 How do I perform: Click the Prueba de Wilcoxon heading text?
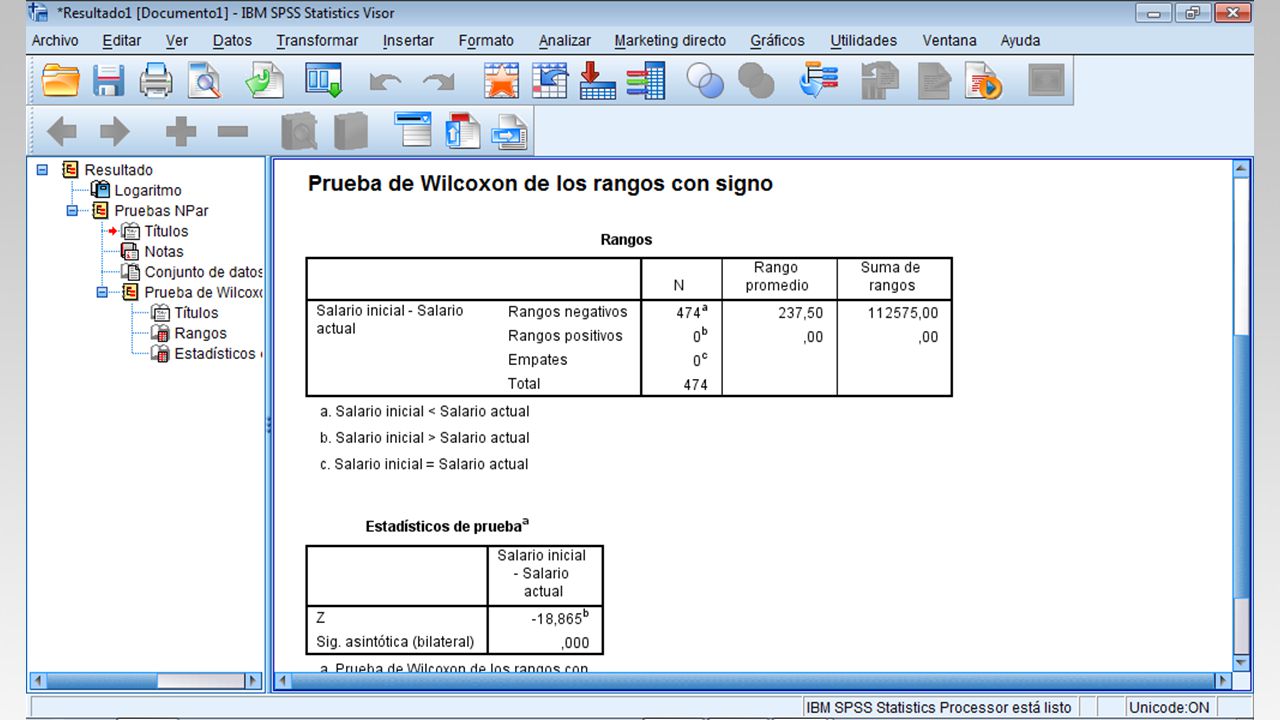coord(540,184)
